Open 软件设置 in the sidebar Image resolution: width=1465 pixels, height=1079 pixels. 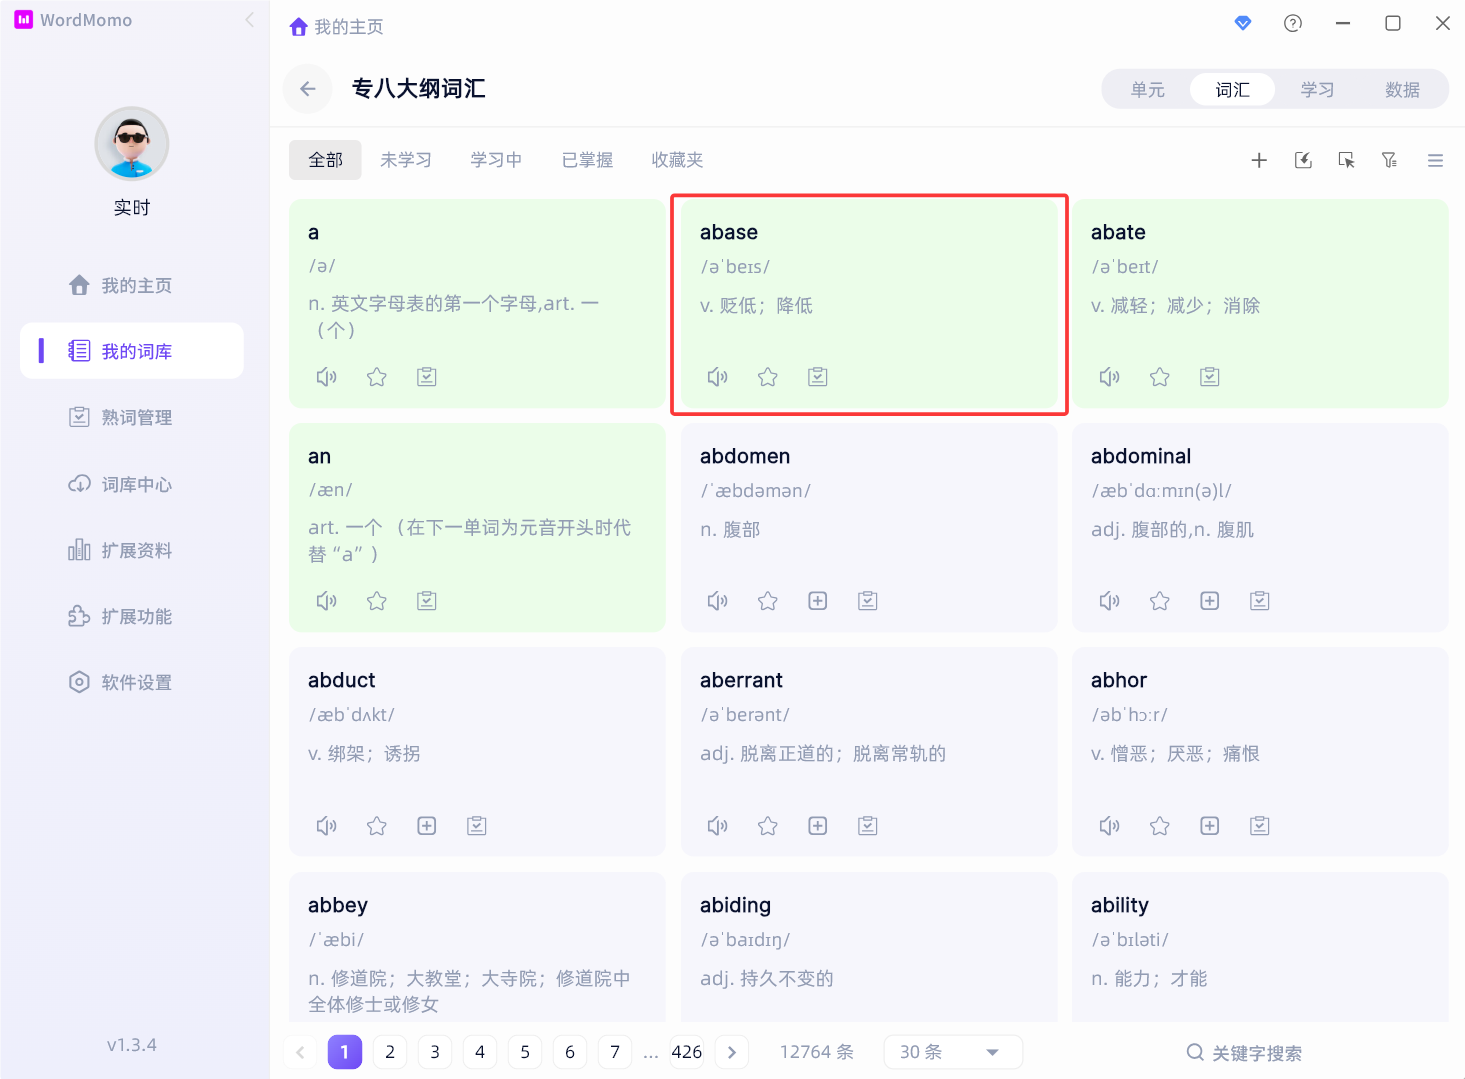click(132, 682)
